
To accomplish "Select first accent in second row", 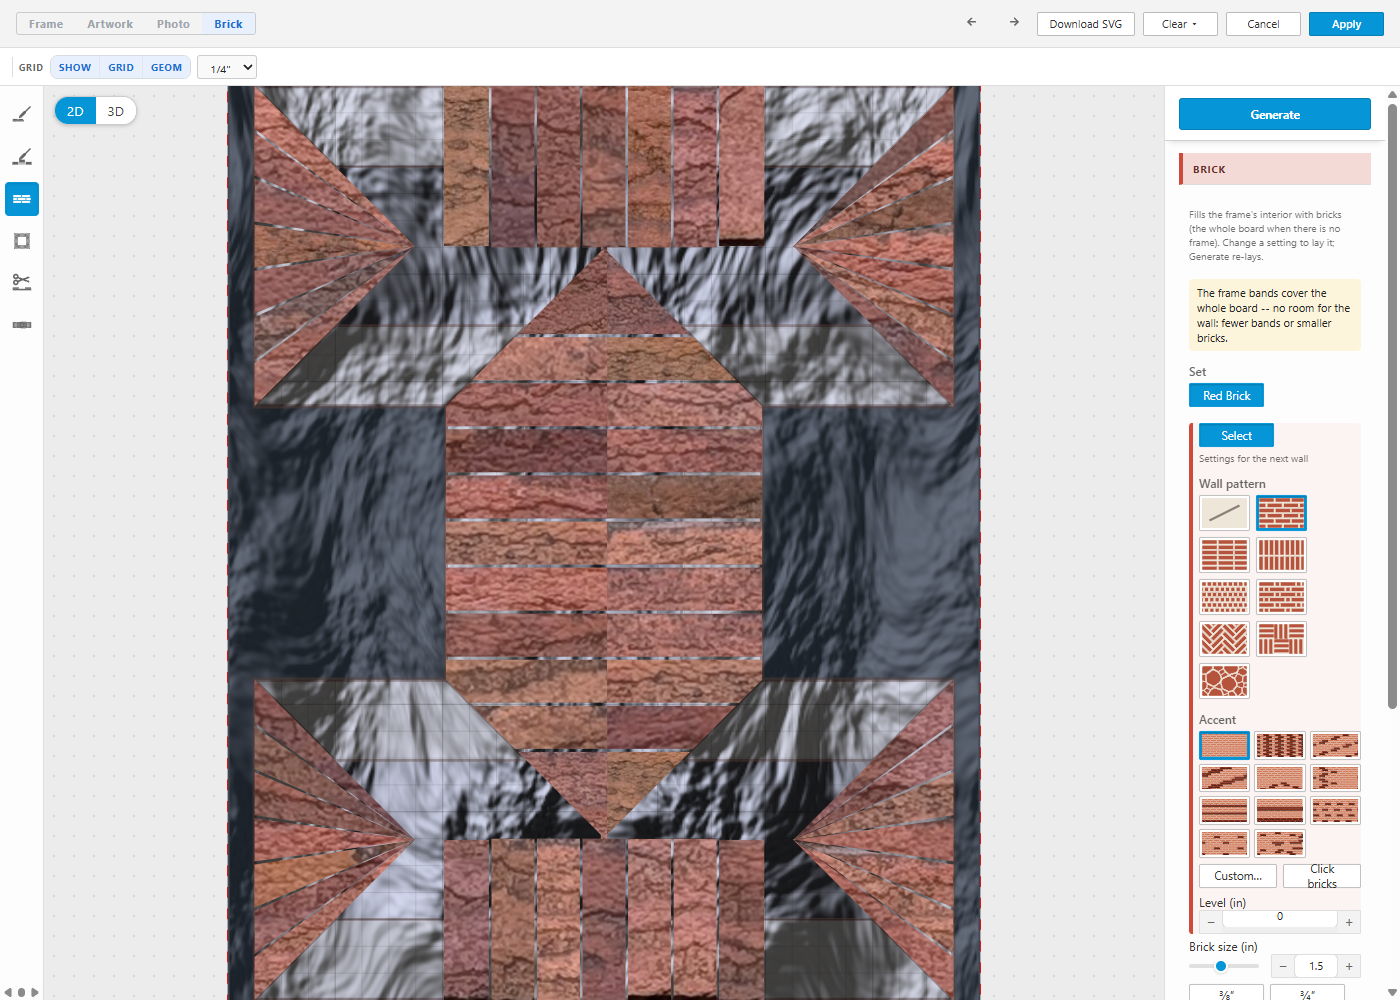I will 1224,778.
